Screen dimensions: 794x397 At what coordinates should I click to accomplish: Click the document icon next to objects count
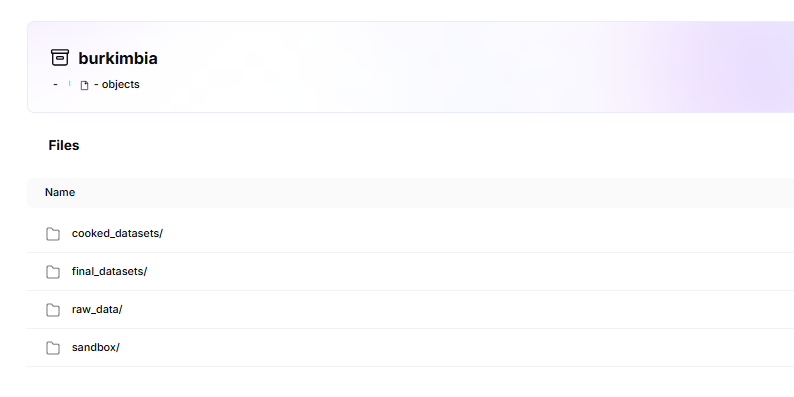85,85
